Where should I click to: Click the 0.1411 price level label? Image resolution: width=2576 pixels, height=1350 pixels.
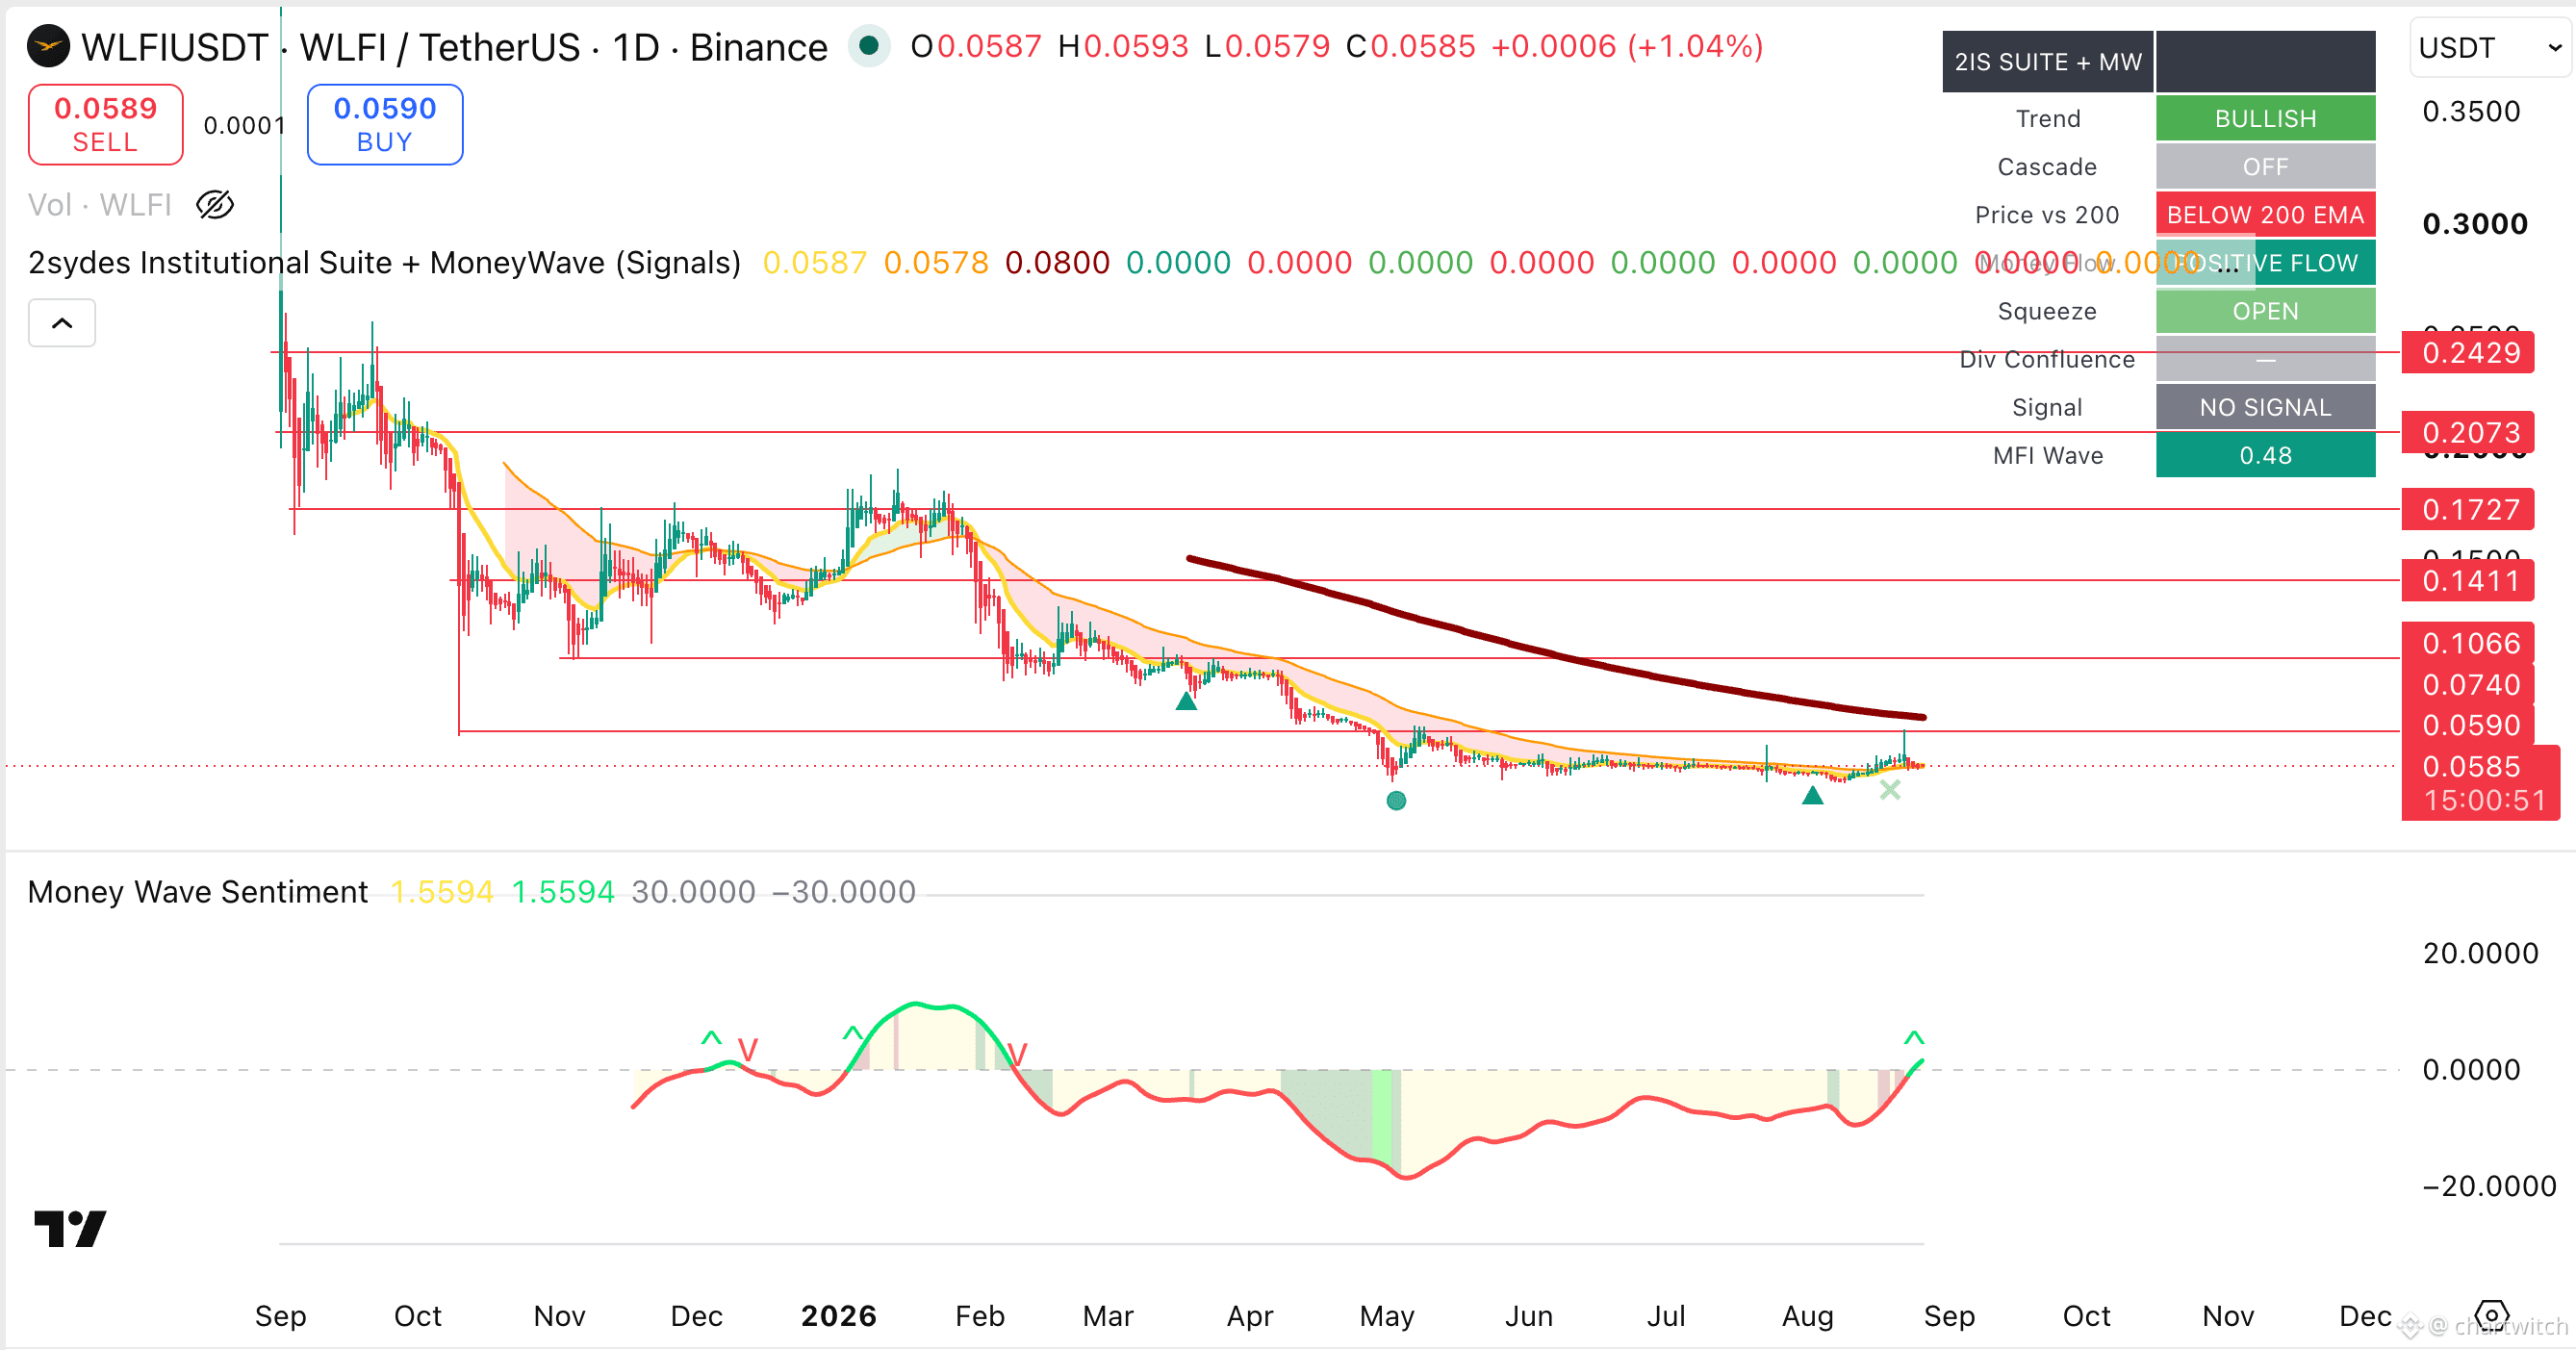coord(2468,580)
